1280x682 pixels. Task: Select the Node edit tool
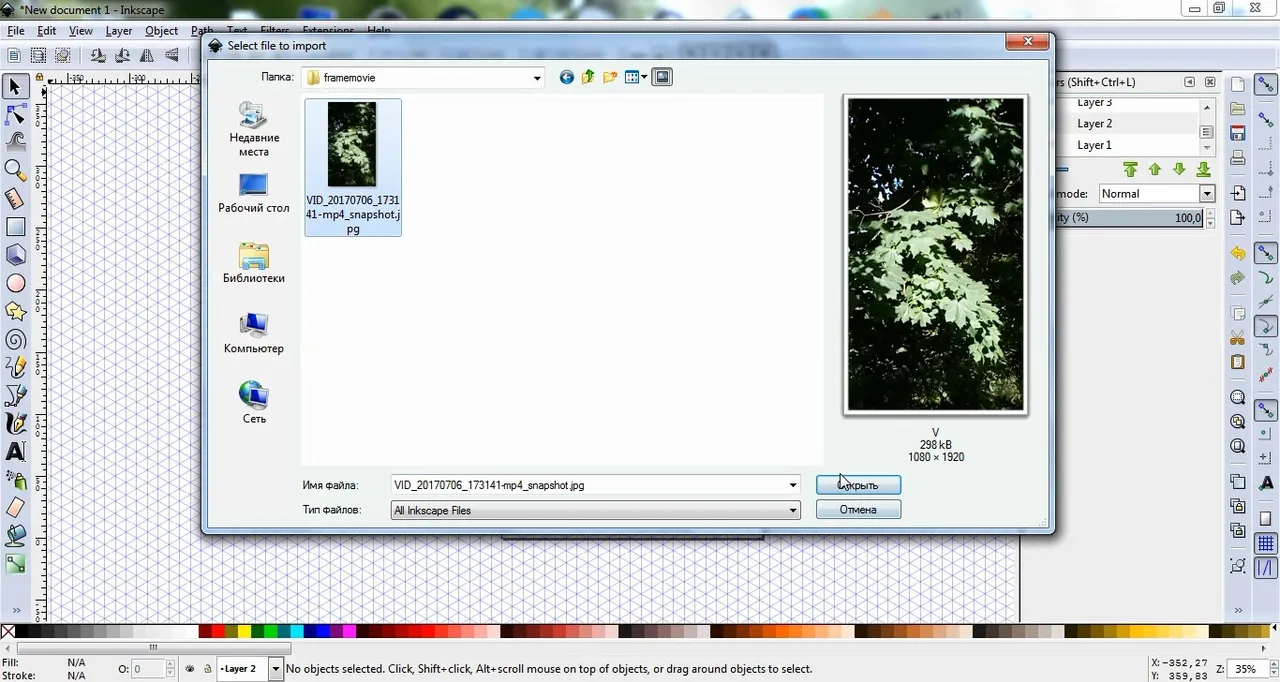[15, 115]
